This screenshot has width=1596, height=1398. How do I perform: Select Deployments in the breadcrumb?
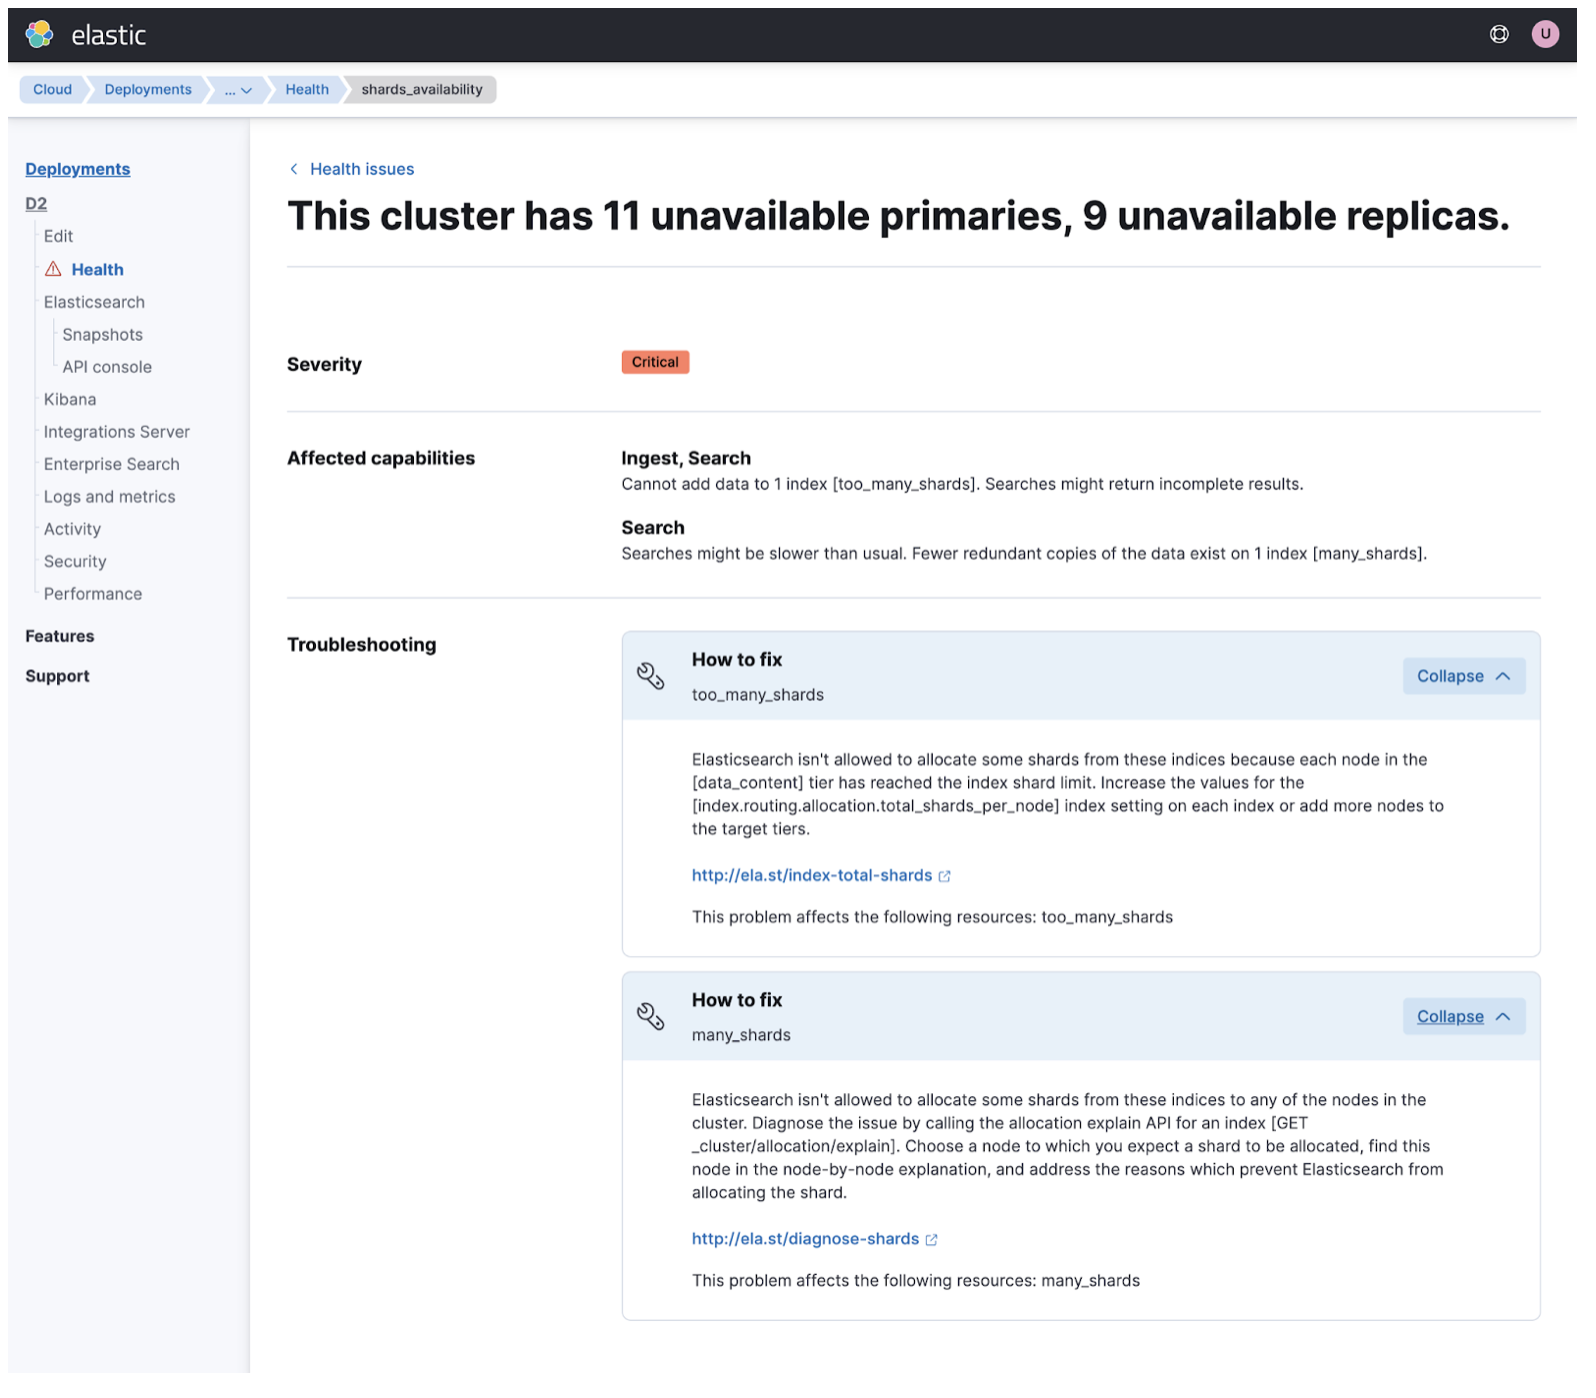(x=148, y=90)
